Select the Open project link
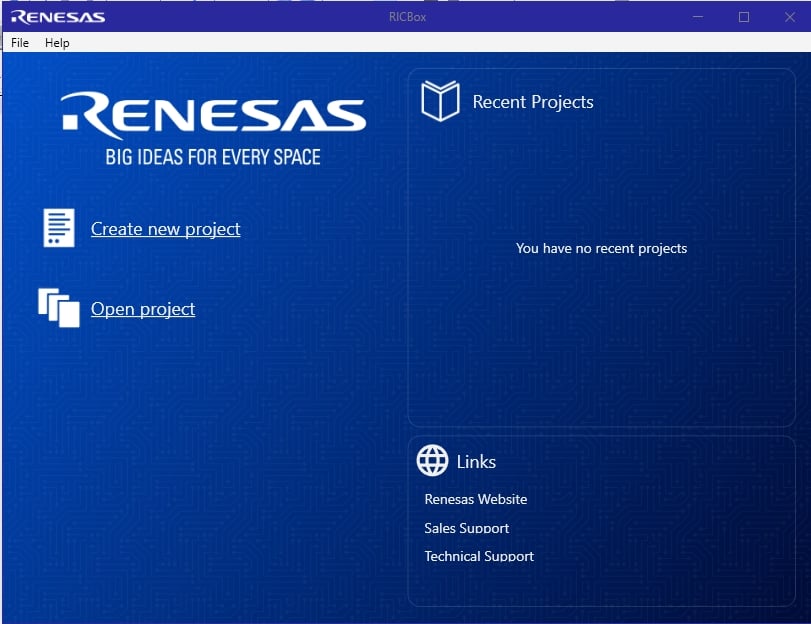The width and height of the screenshot is (811, 624). [x=143, y=309]
